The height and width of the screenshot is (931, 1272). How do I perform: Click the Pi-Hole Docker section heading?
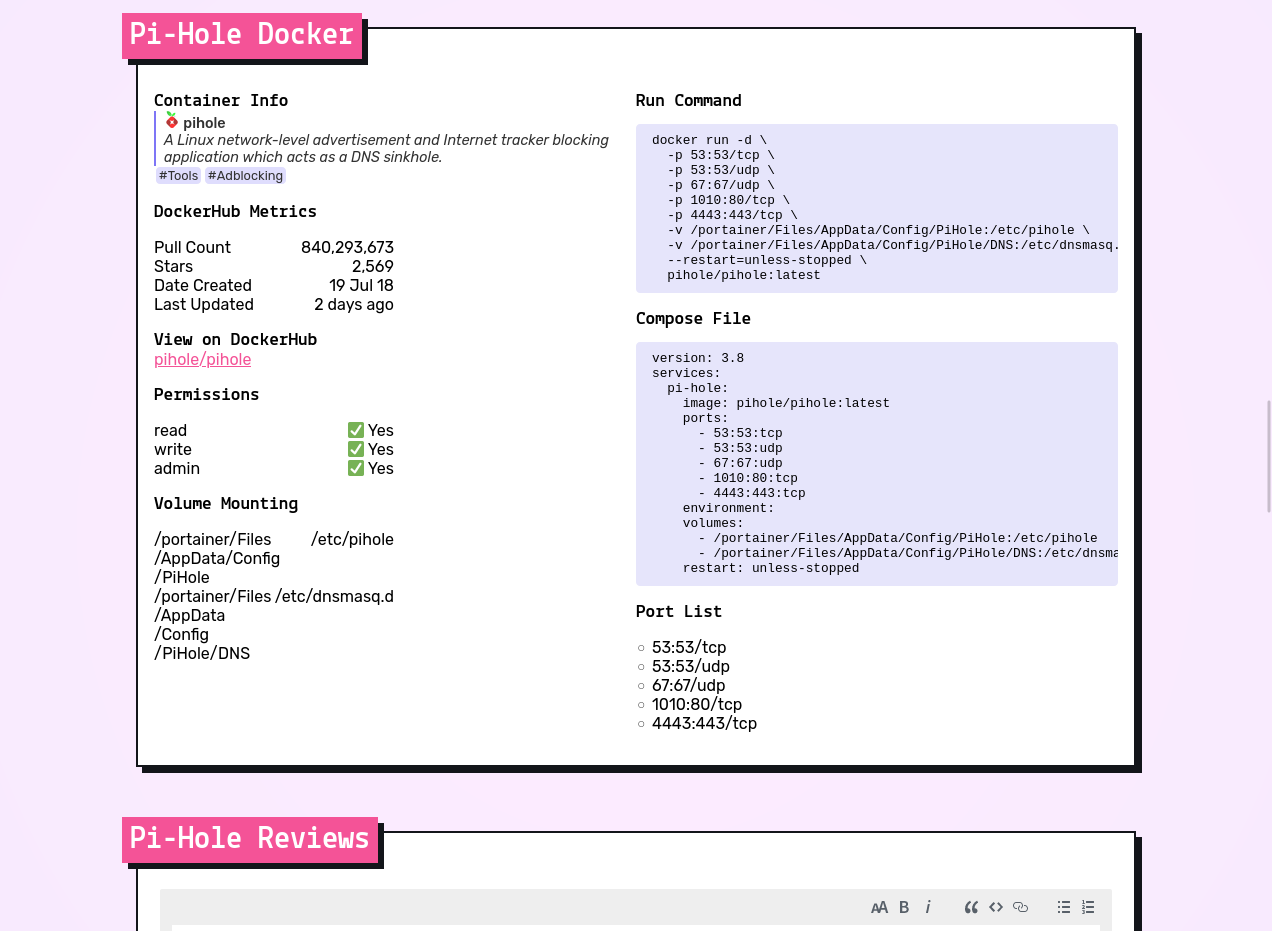click(242, 35)
